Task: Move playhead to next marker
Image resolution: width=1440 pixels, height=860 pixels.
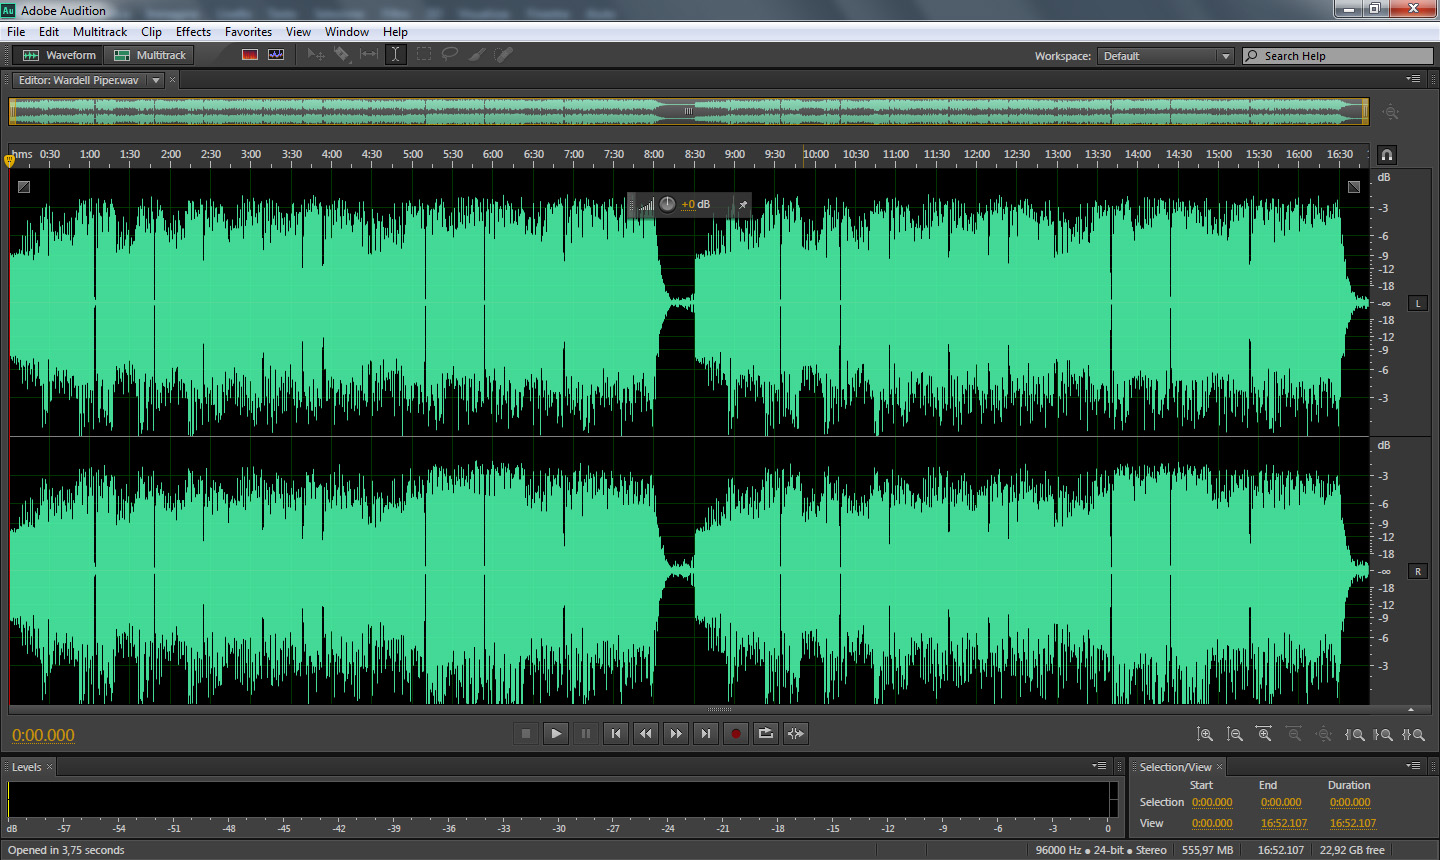Action: [x=706, y=733]
